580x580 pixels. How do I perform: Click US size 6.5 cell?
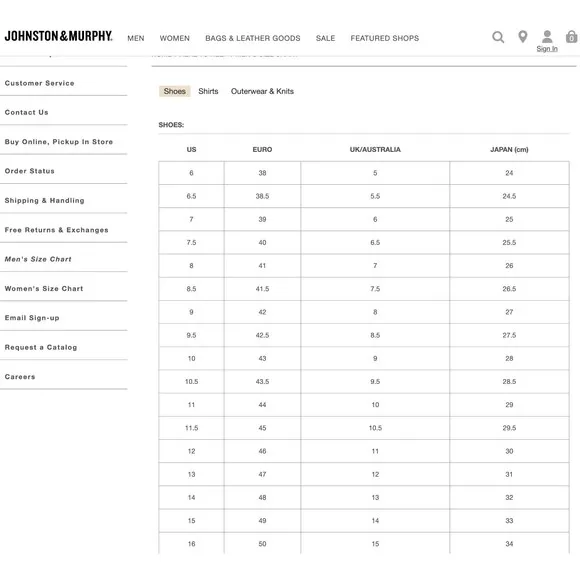[x=191, y=196]
